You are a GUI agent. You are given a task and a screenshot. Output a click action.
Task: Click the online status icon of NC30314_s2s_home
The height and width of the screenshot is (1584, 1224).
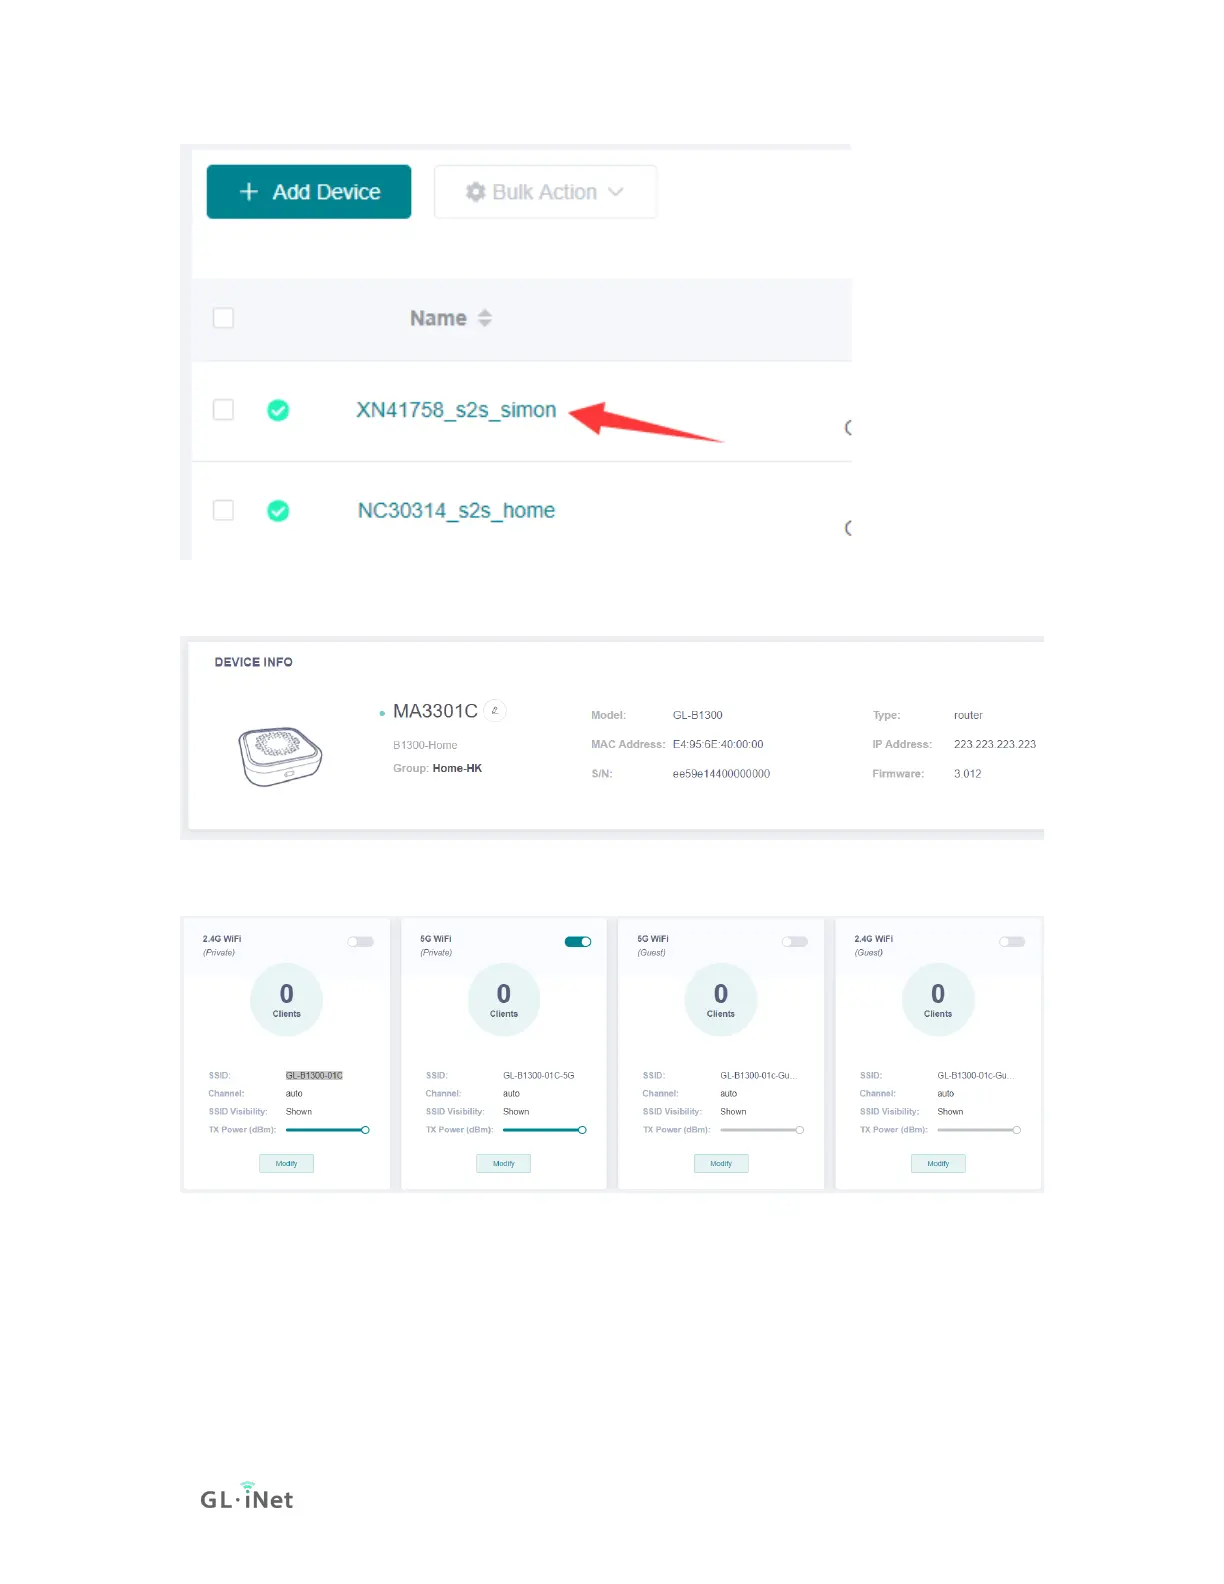click(x=278, y=511)
